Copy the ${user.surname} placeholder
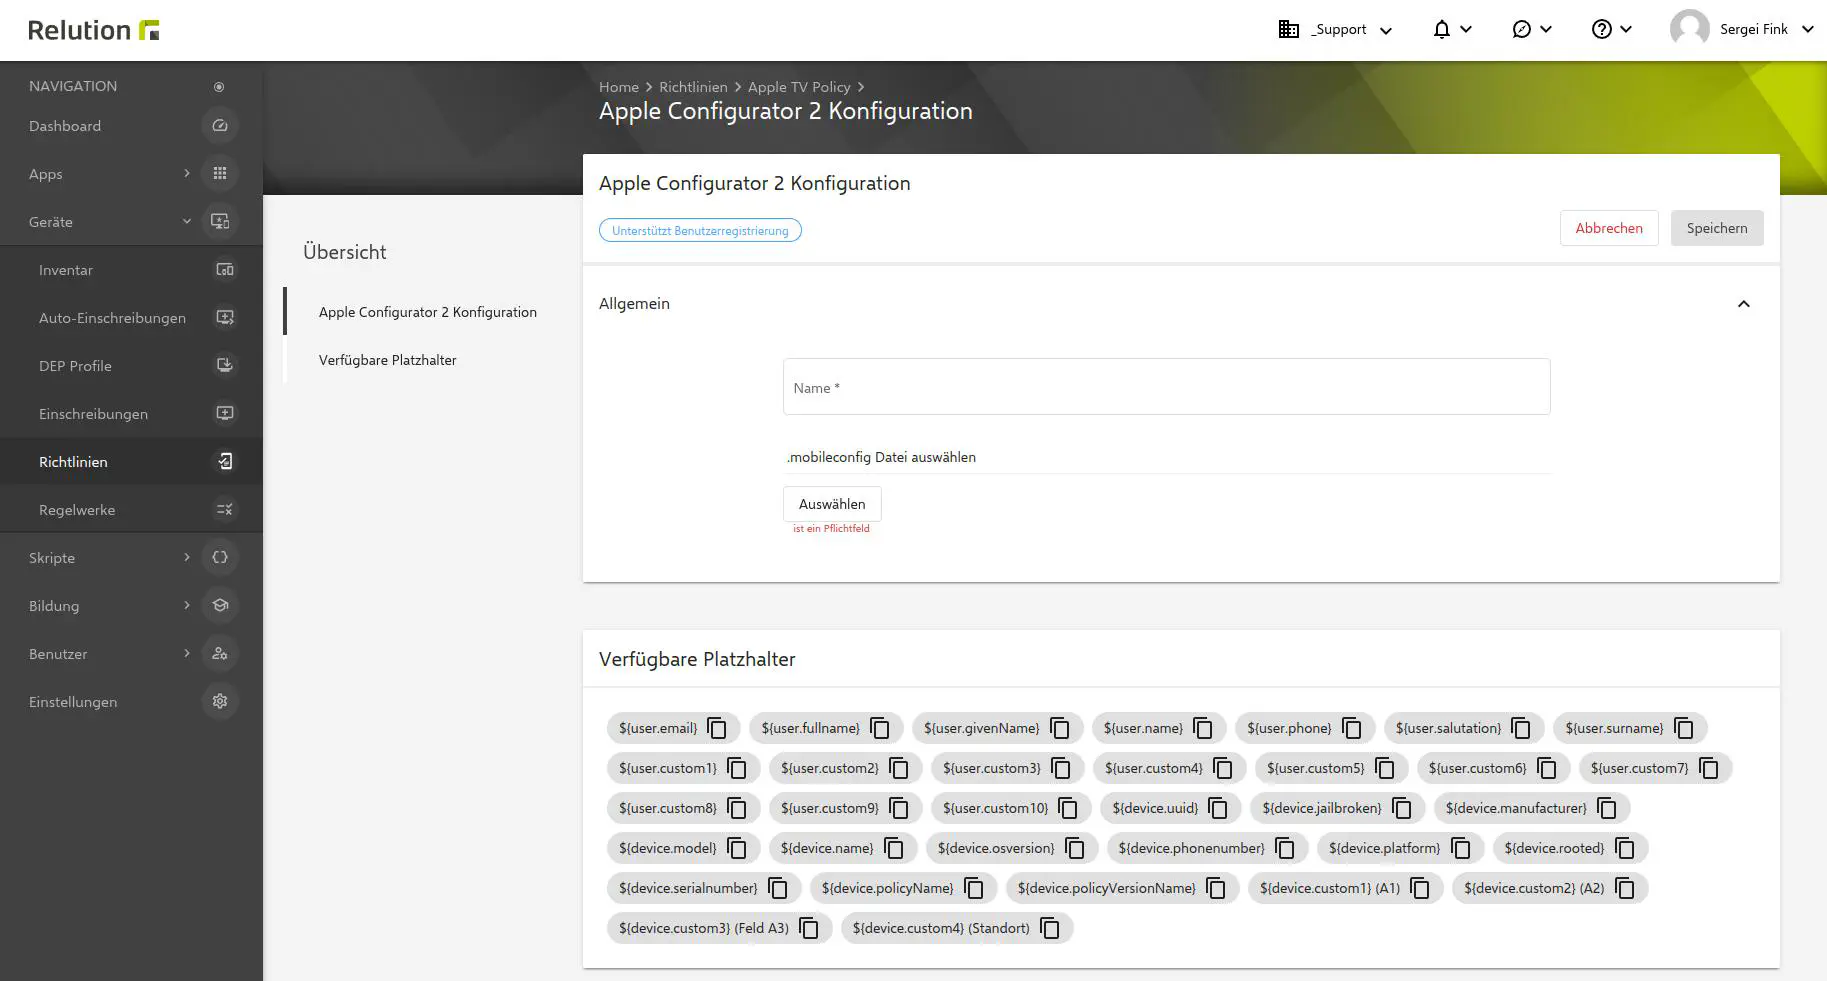 pos(1684,728)
